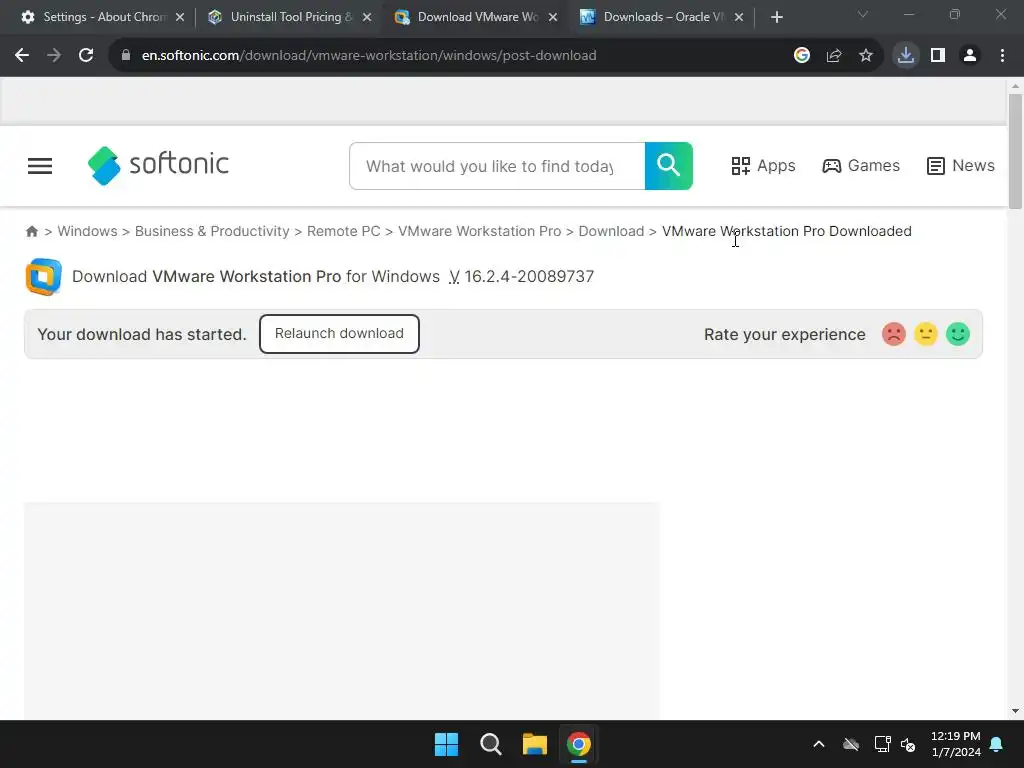Click the page vertical scrollbar thumb
1024x768 pixels.
(x=1015, y=152)
